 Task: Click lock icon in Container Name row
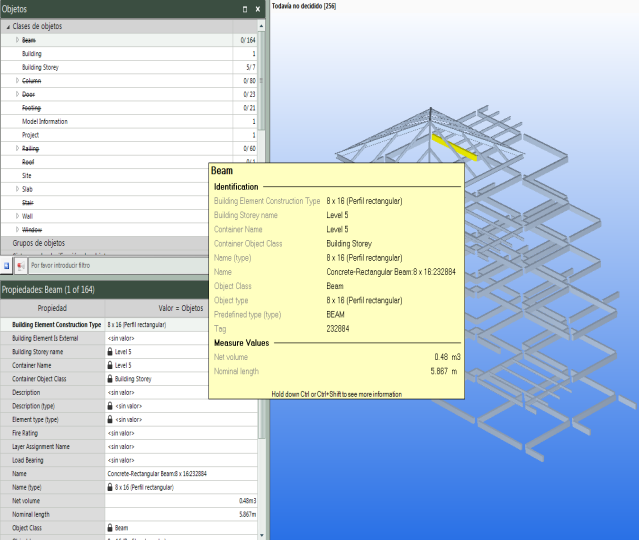tap(111, 366)
